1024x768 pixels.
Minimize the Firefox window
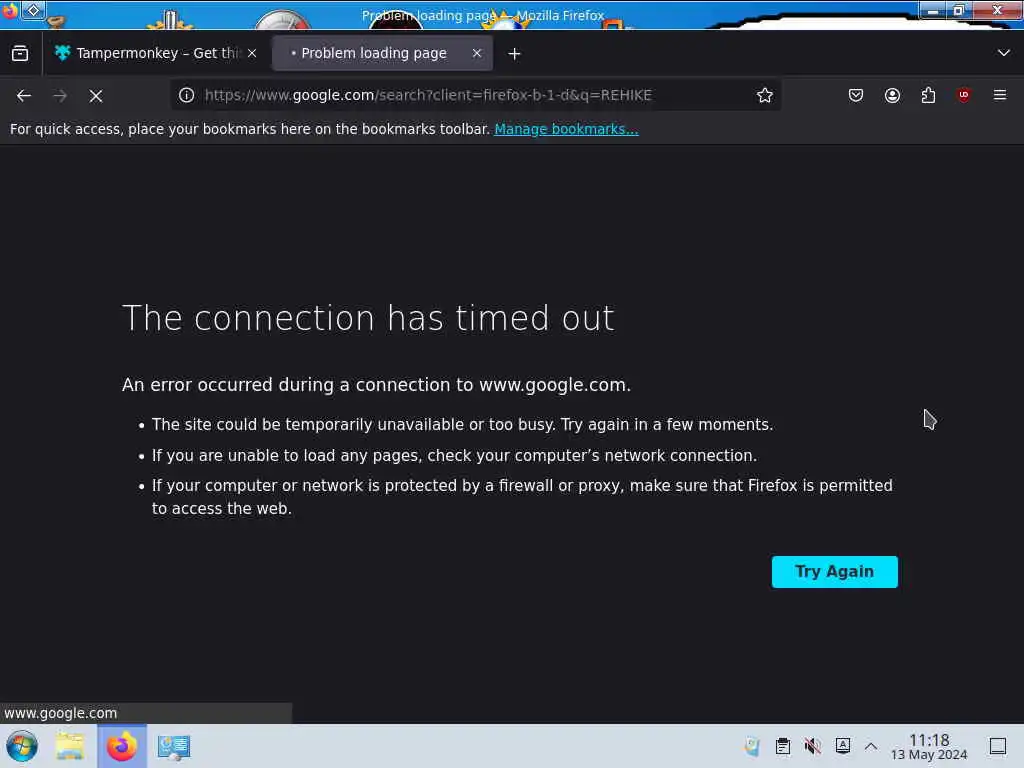point(933,10)
